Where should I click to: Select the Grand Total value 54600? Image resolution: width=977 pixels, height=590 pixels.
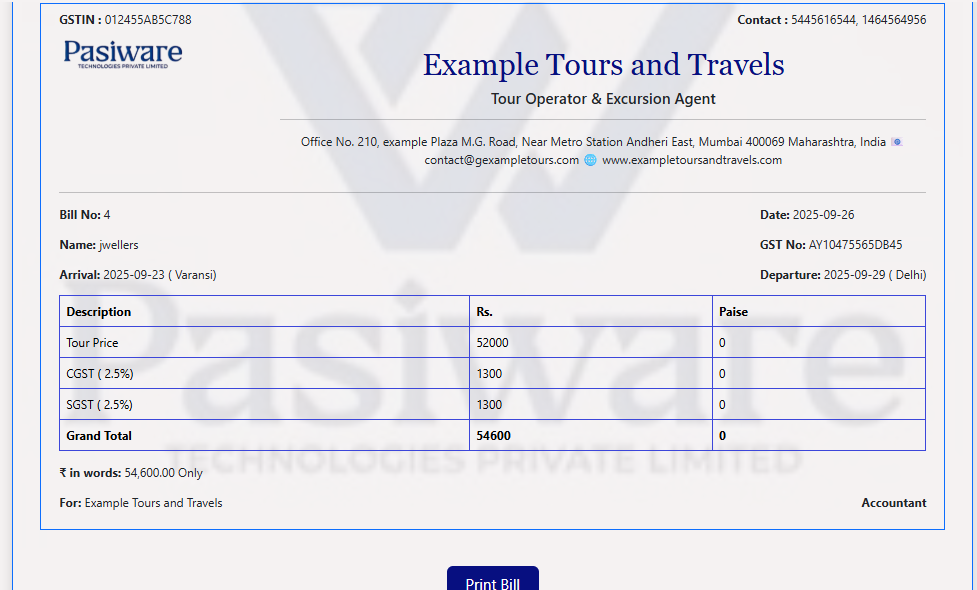click(494, 435)
